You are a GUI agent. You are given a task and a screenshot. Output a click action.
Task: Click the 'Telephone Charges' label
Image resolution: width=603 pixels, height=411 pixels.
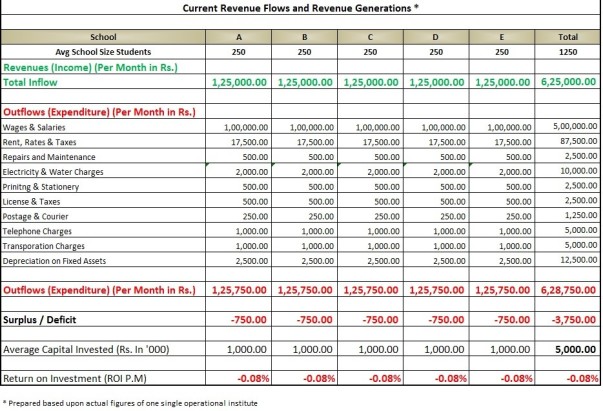37,231
